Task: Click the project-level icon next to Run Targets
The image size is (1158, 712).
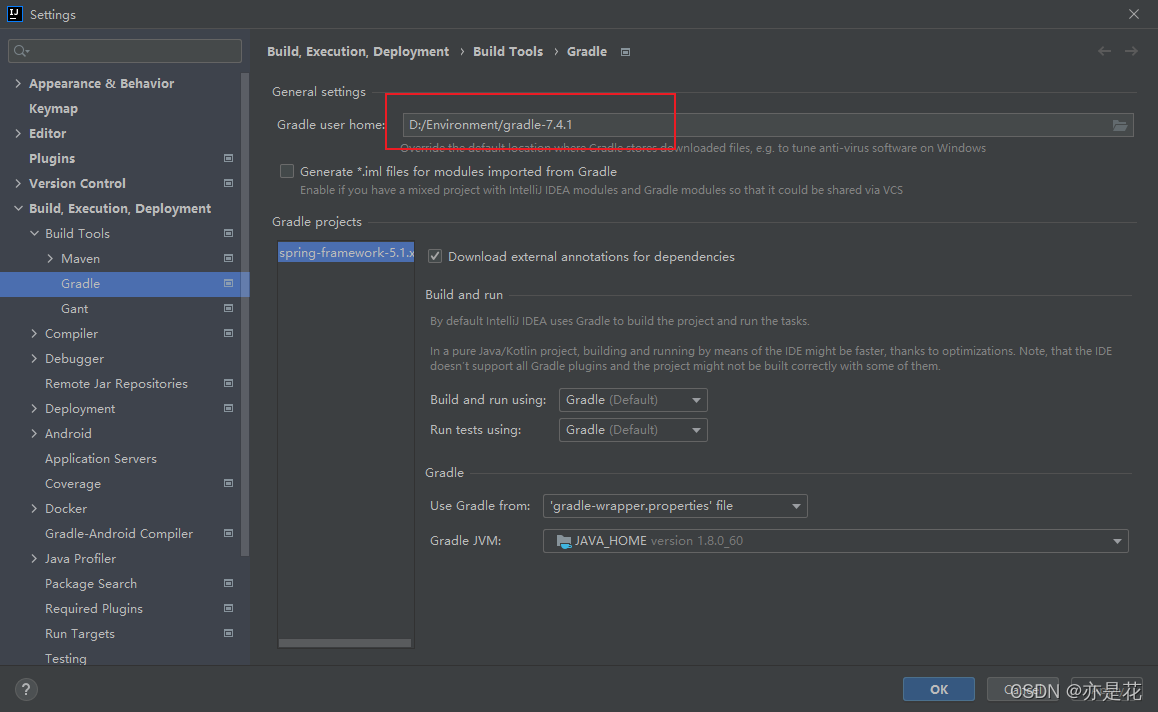Action: pos(228,634)
